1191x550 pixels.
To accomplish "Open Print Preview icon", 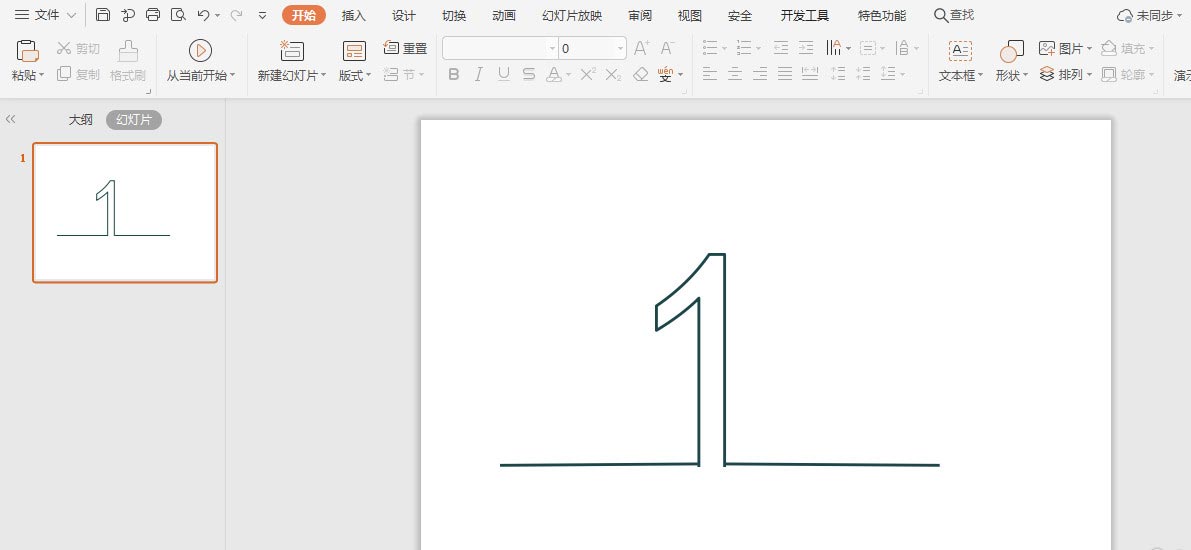I will click(x=178, y=15).
